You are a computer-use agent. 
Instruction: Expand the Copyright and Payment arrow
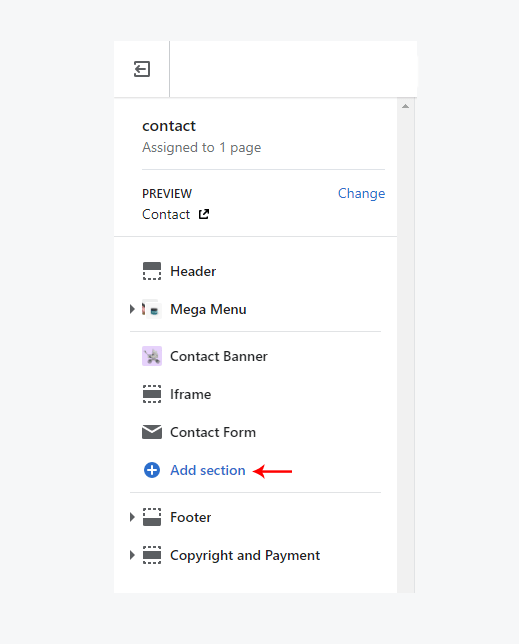[132, 555]
